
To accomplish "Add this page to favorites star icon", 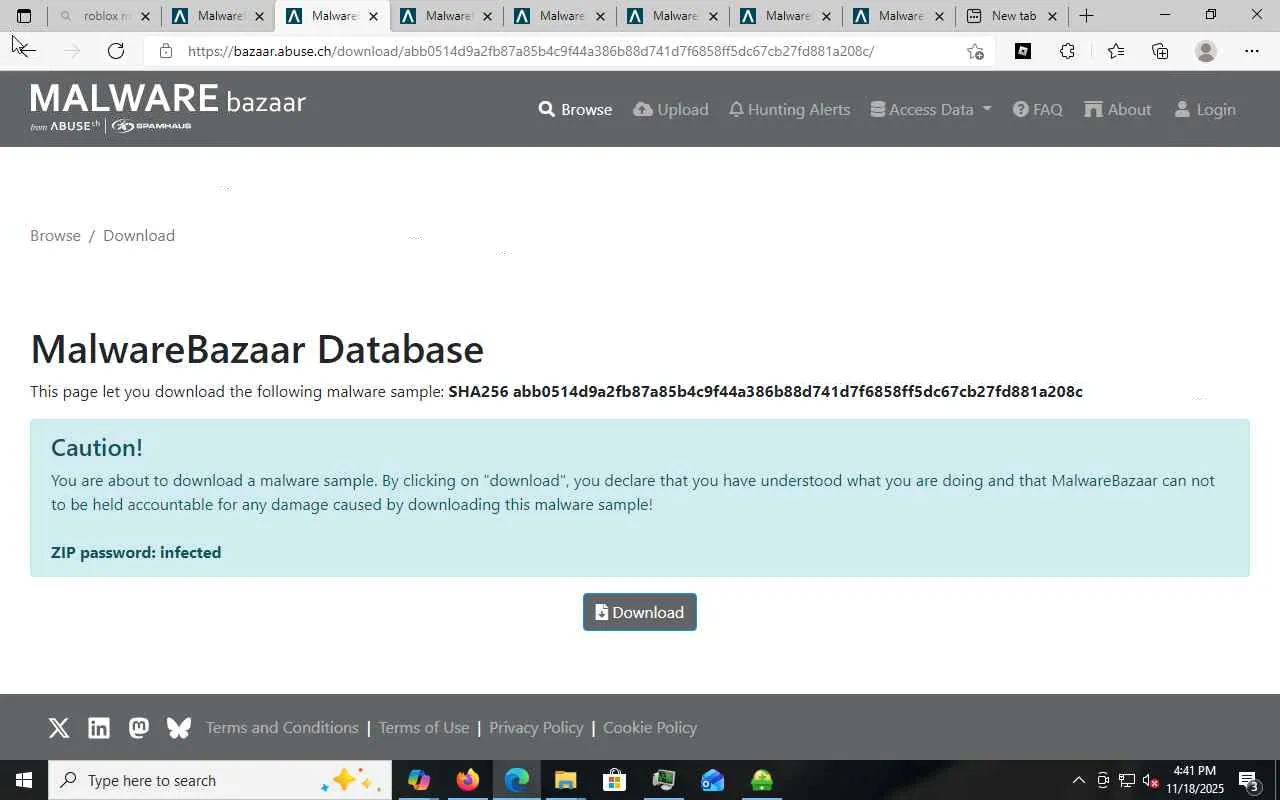I will (x=975, y=51).
